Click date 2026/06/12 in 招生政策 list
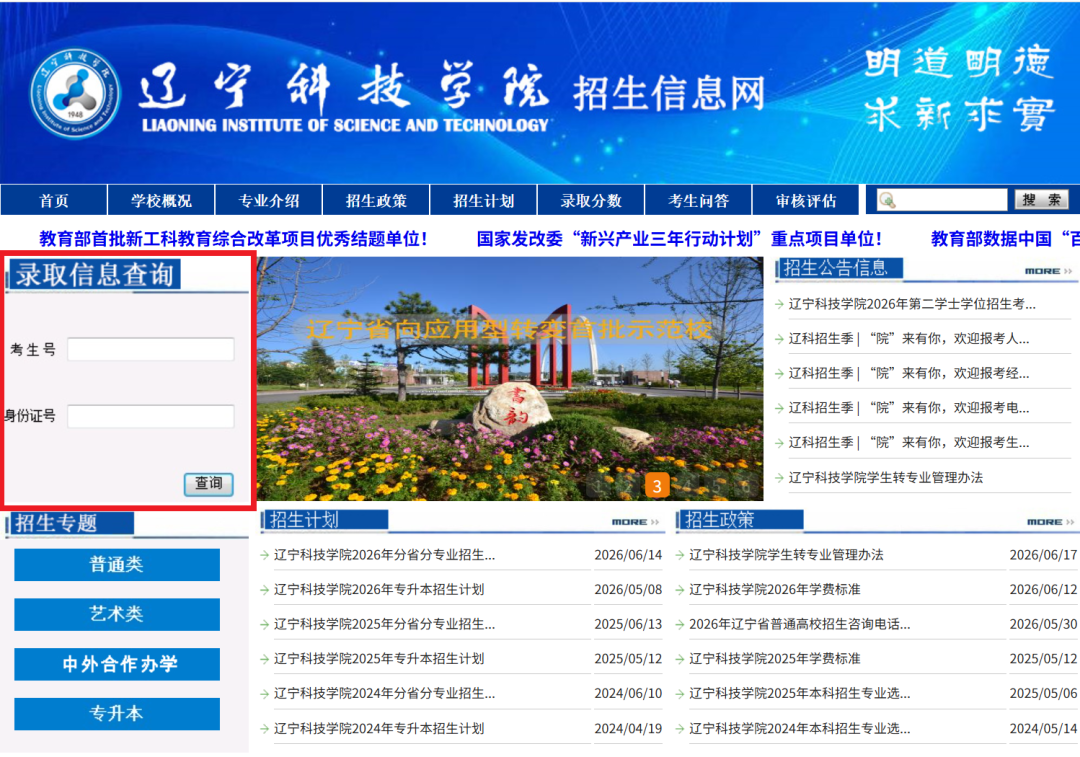This screenshot has height=757, width=1080. [1043, 590]
